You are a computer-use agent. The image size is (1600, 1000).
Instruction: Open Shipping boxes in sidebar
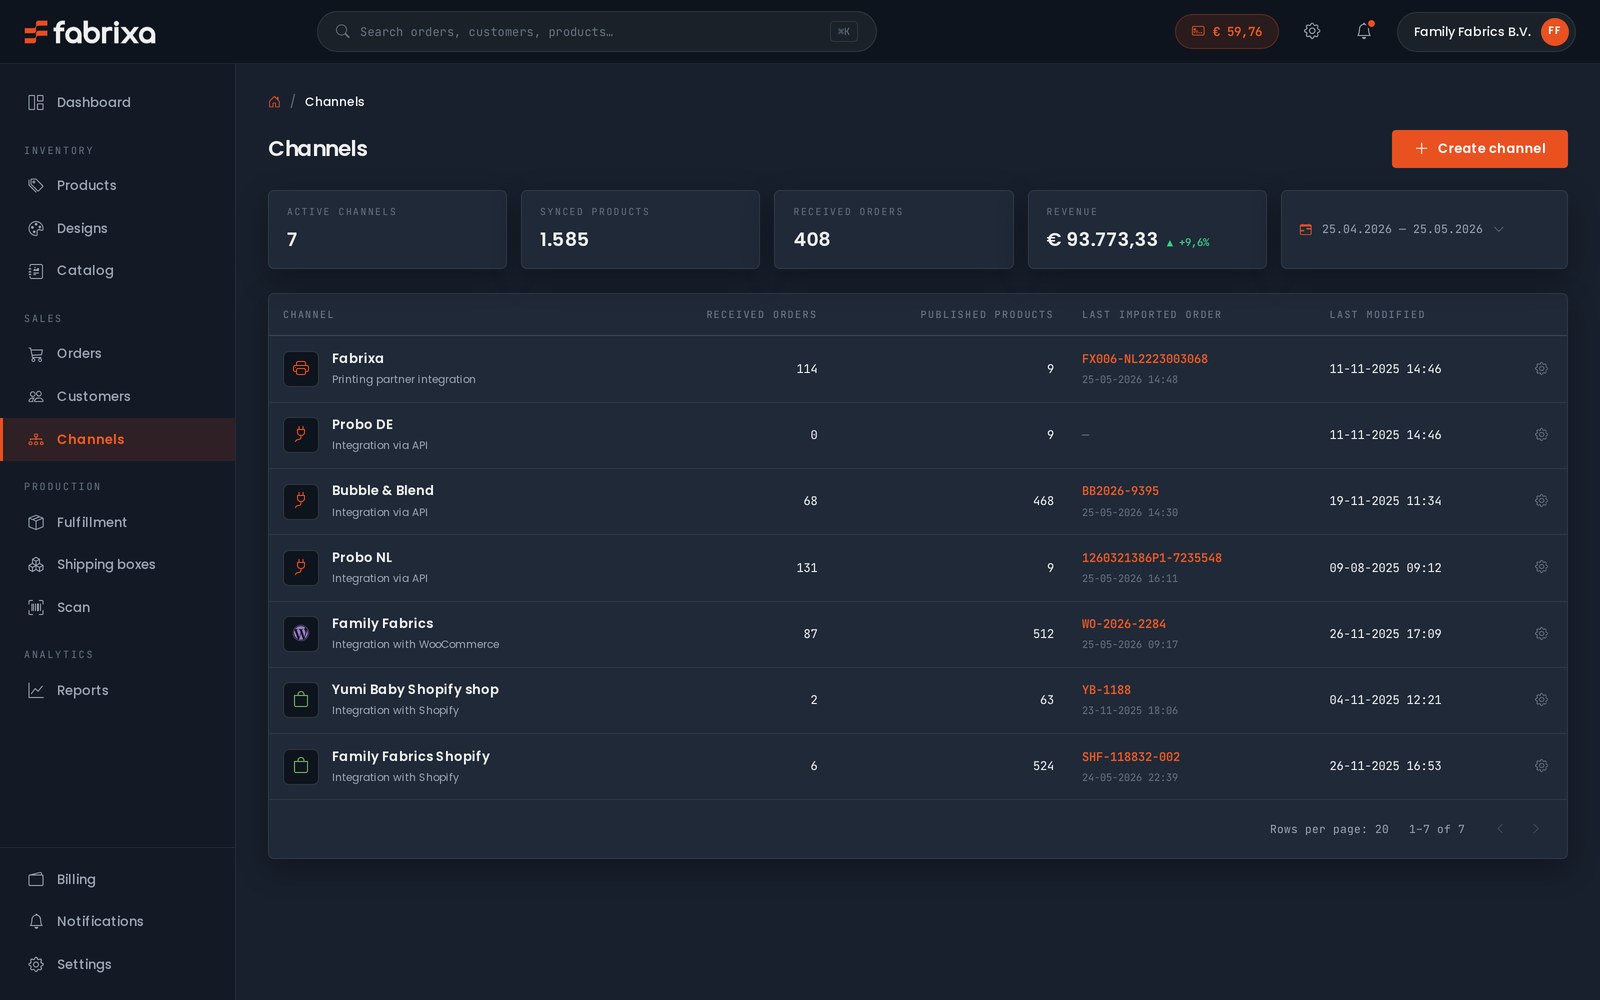[x=118, y=564]
